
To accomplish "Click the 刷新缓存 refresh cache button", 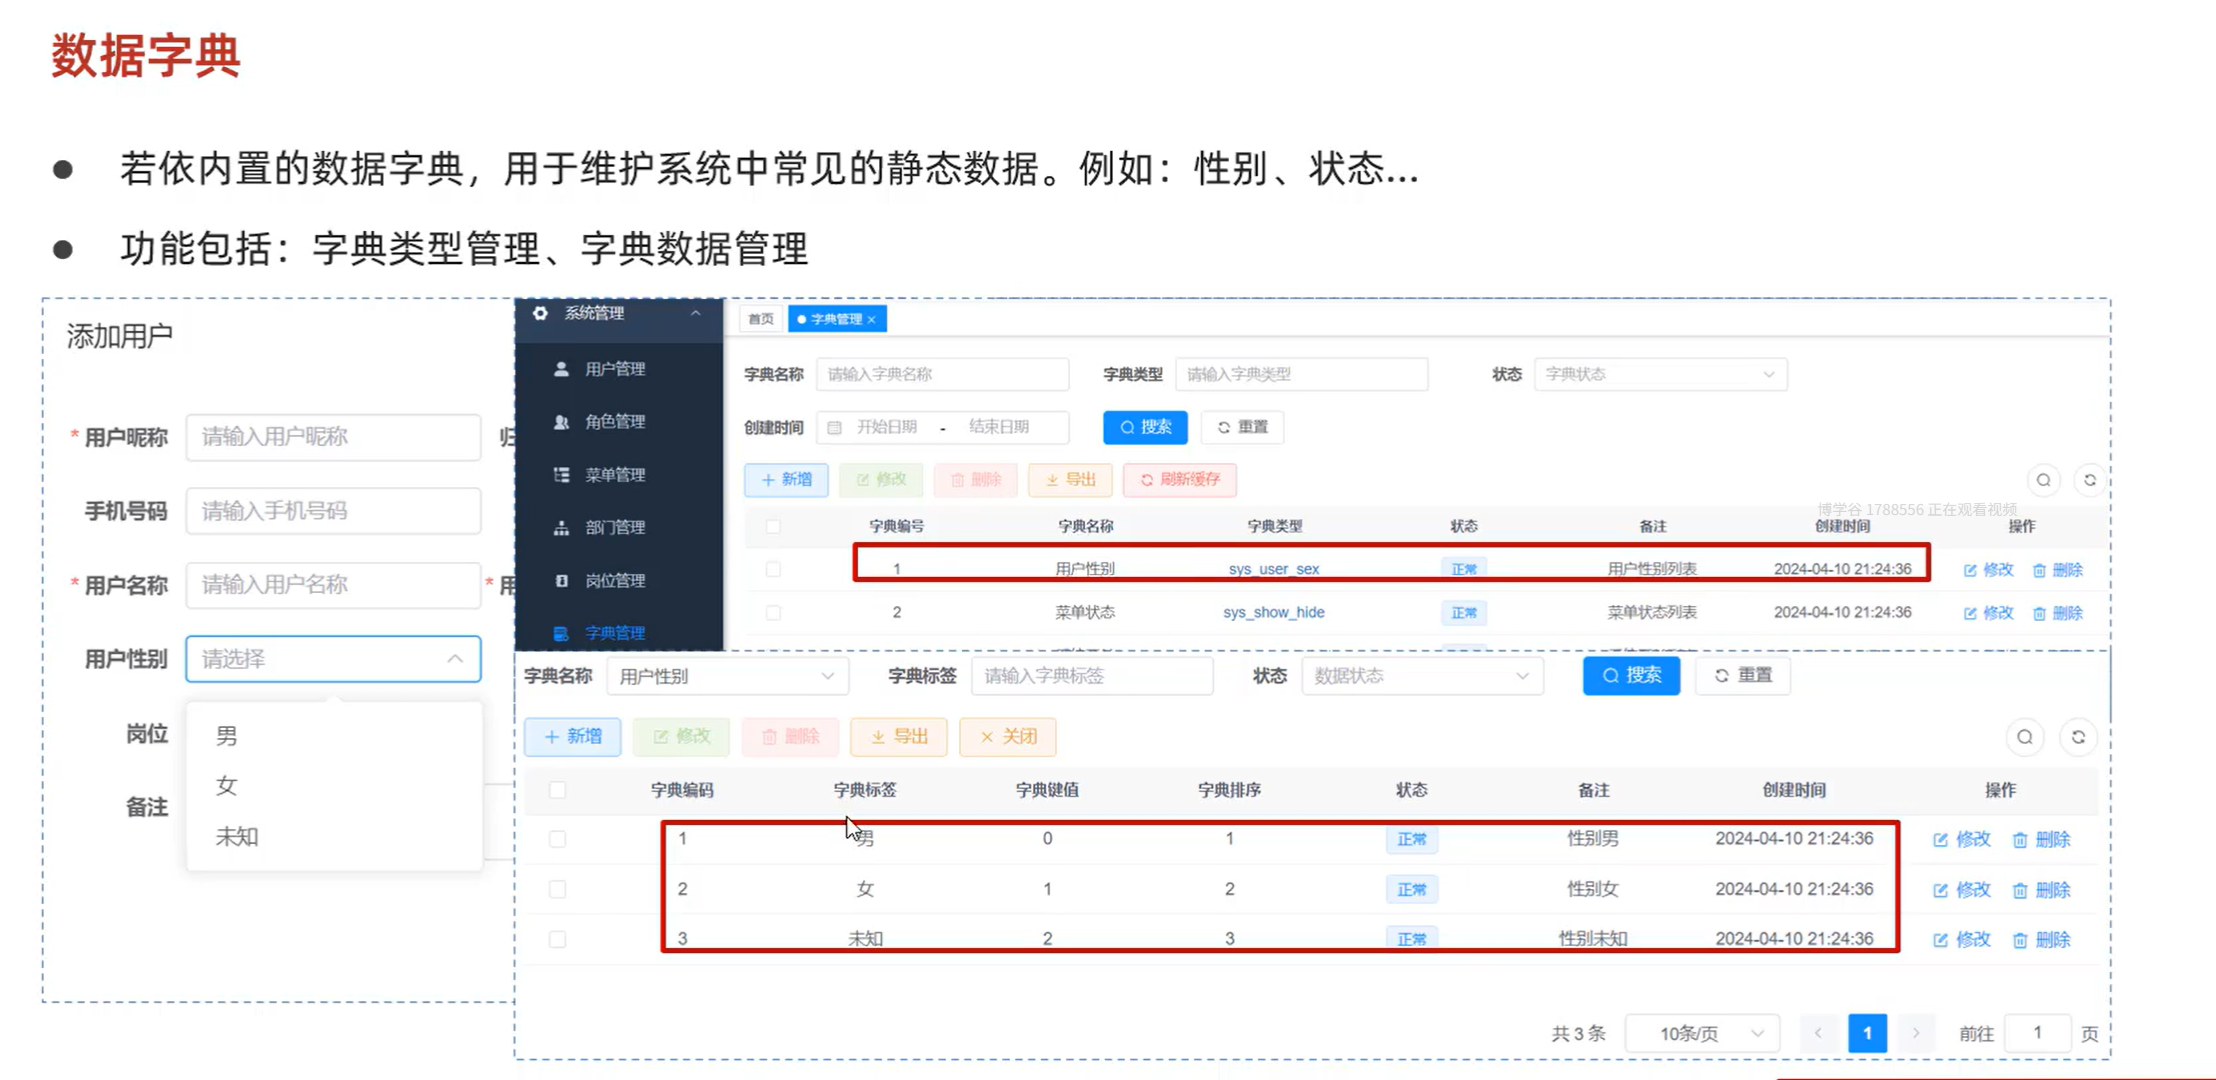I will 1180,480.
